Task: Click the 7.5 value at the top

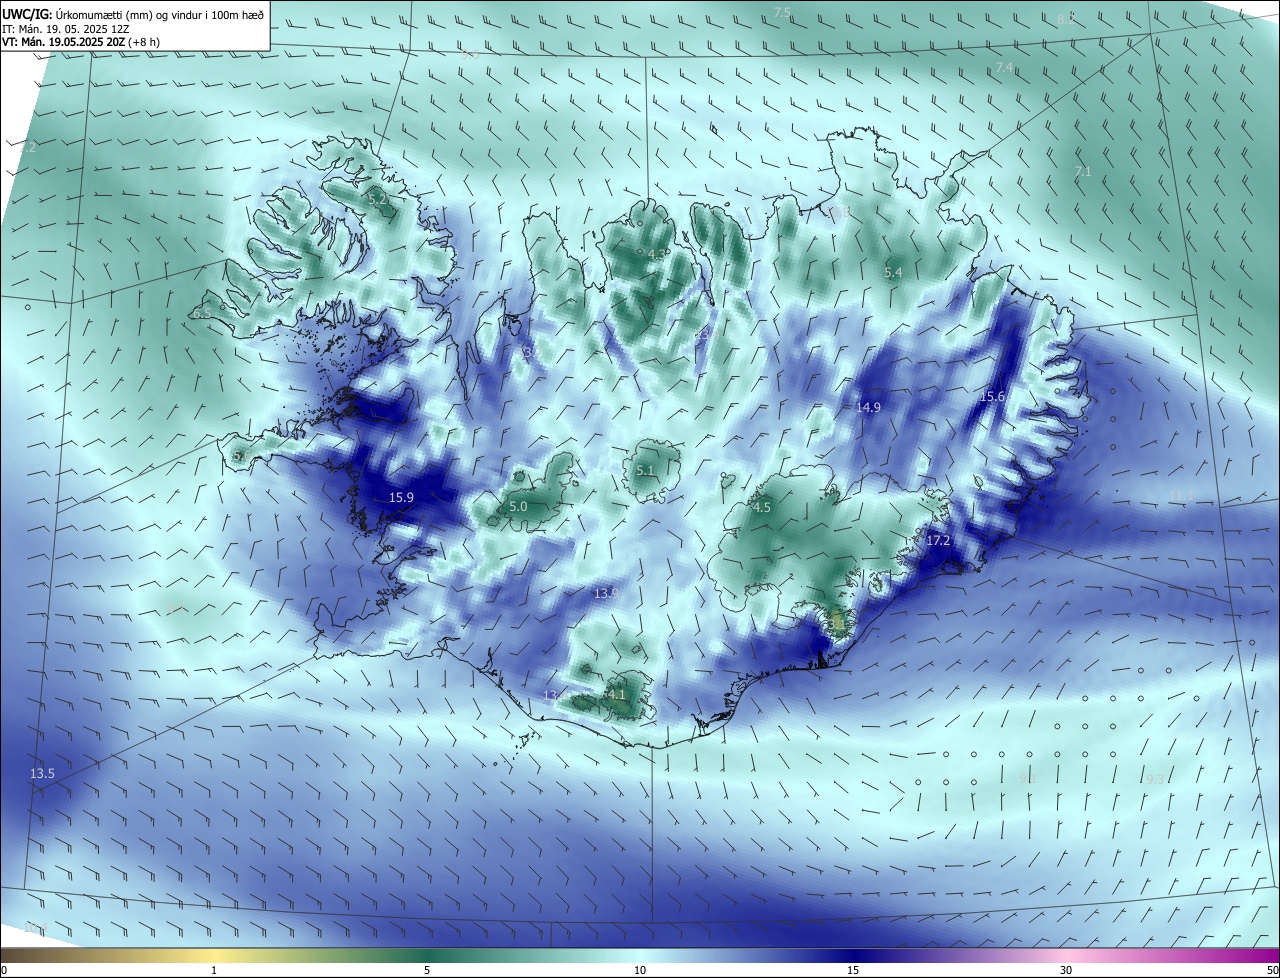Action: pyautogui.click(x=782, y=12)
